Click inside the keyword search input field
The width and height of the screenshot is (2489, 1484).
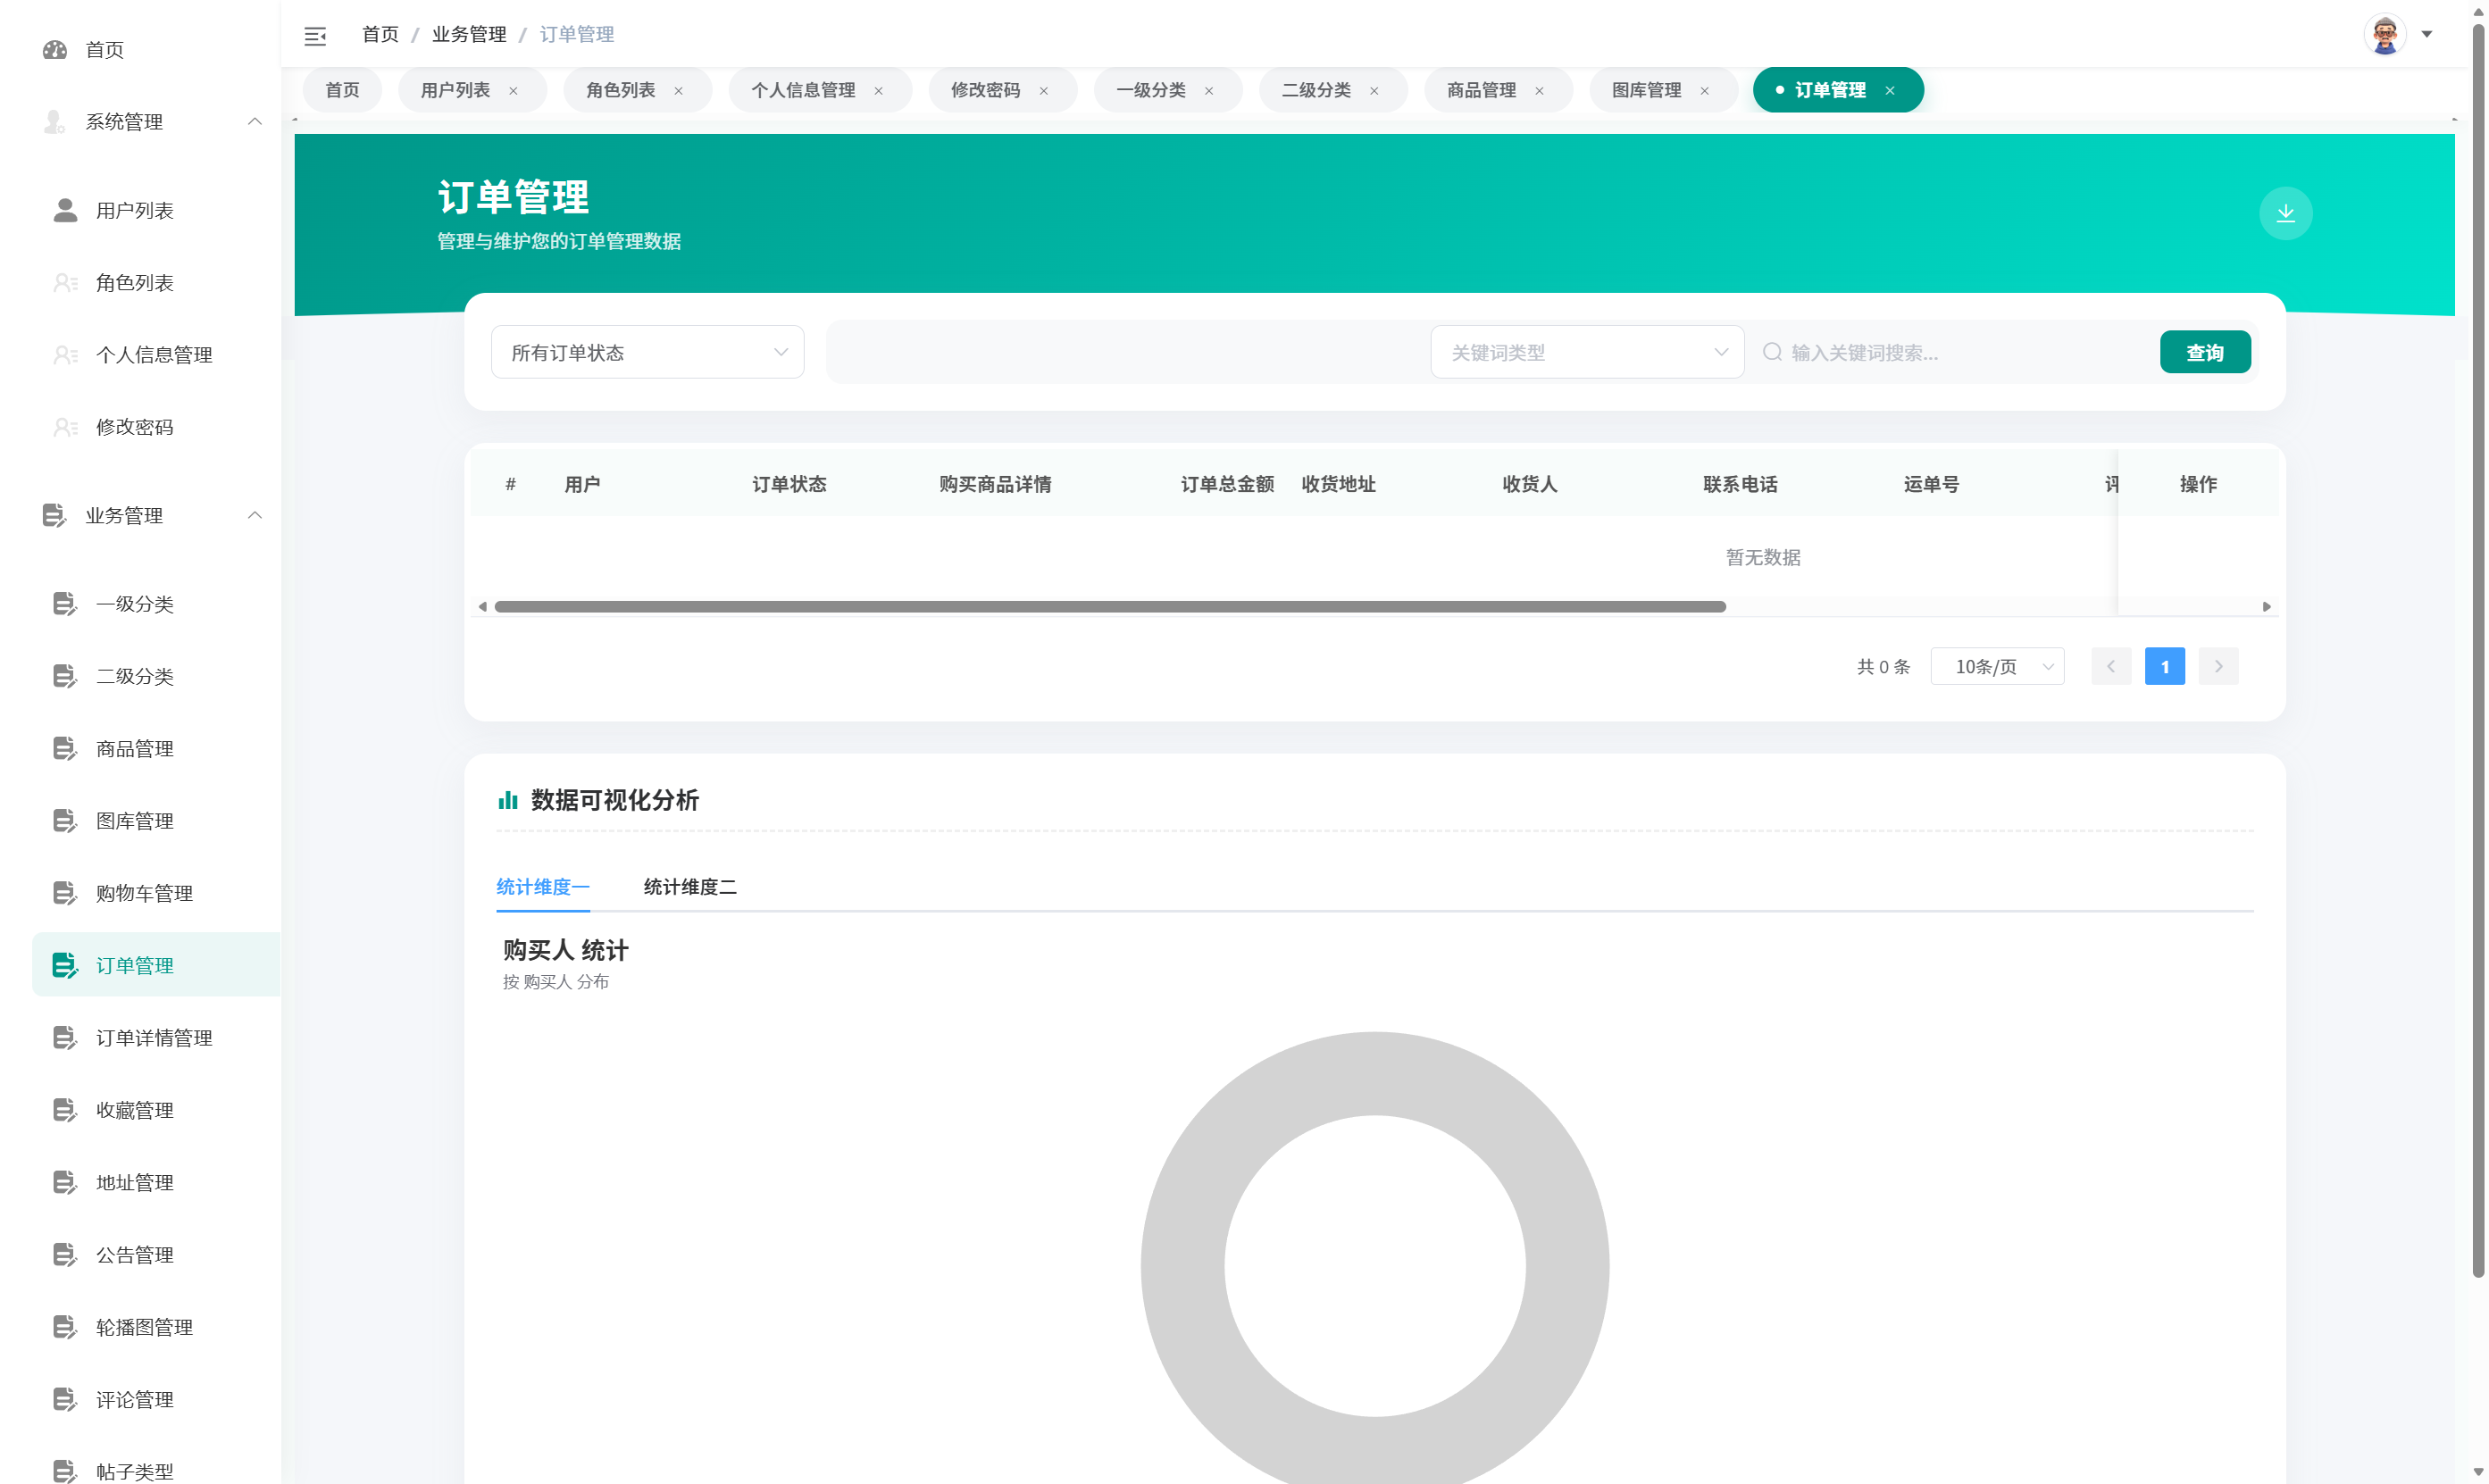click(x=1950, y=351)
